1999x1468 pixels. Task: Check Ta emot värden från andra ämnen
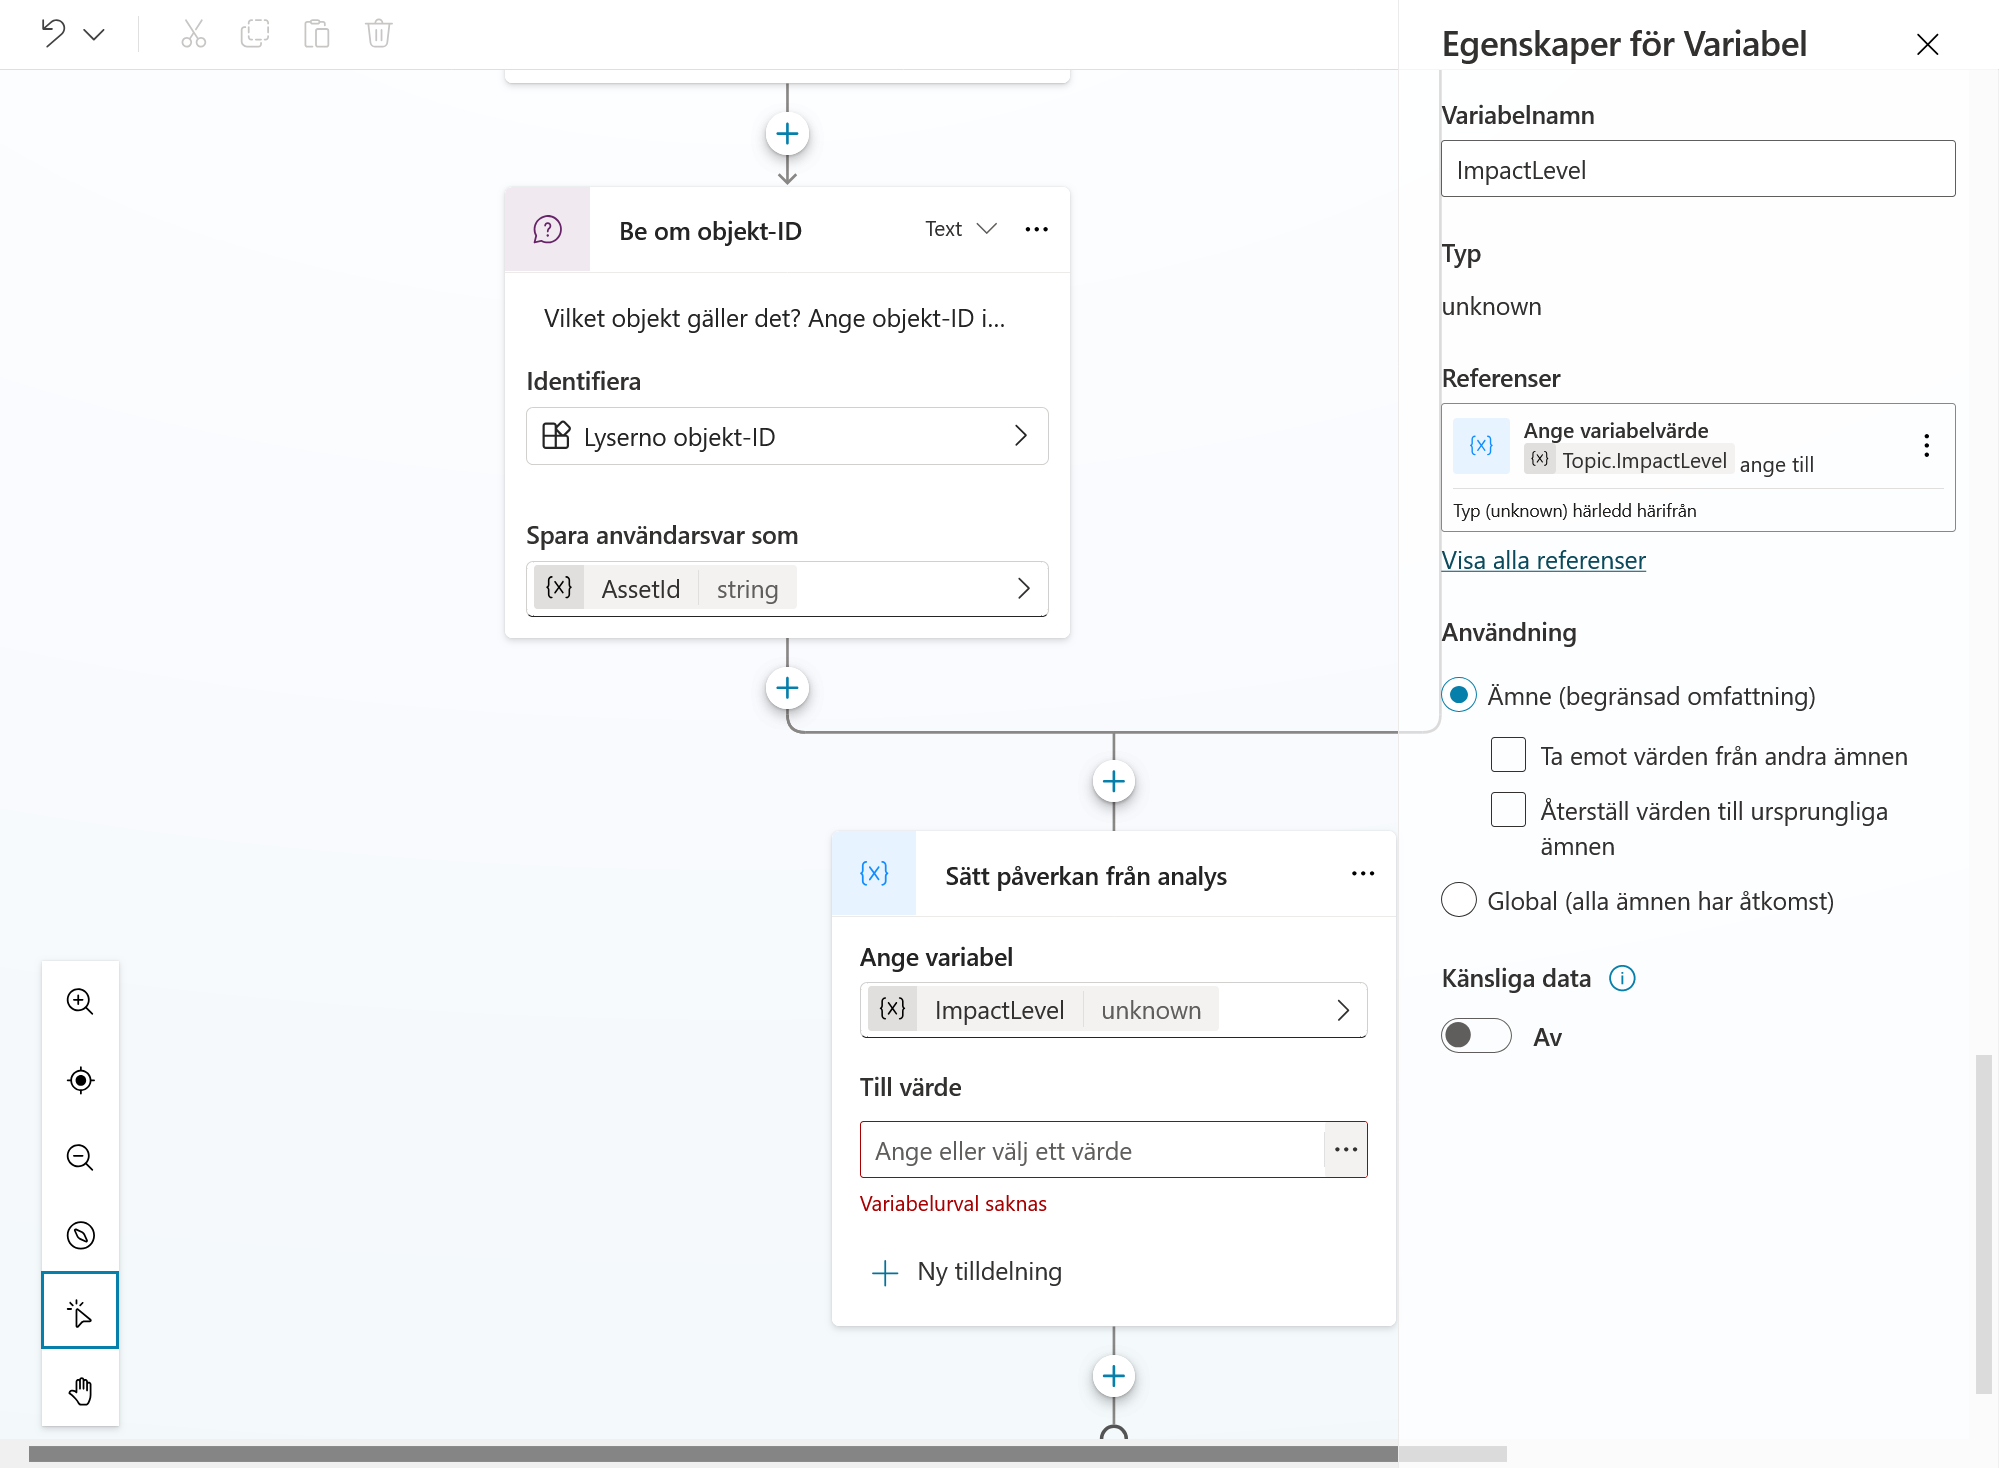click(1508, 755)
